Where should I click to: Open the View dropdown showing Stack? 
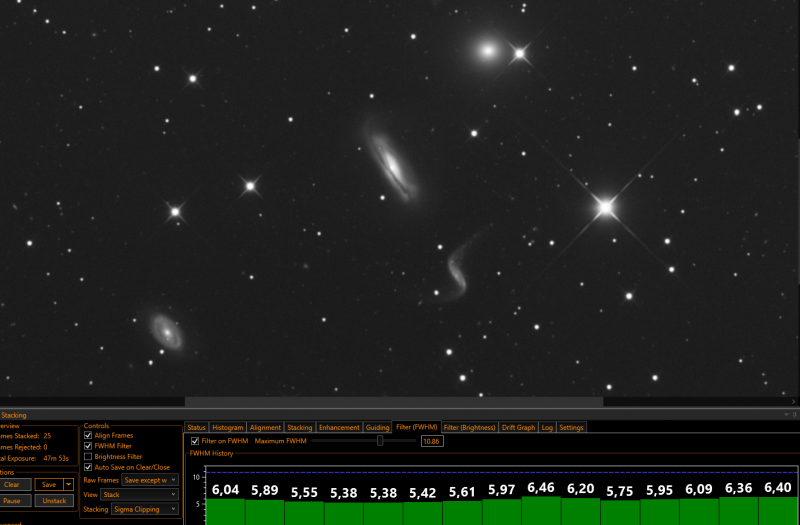coord(139,494)
